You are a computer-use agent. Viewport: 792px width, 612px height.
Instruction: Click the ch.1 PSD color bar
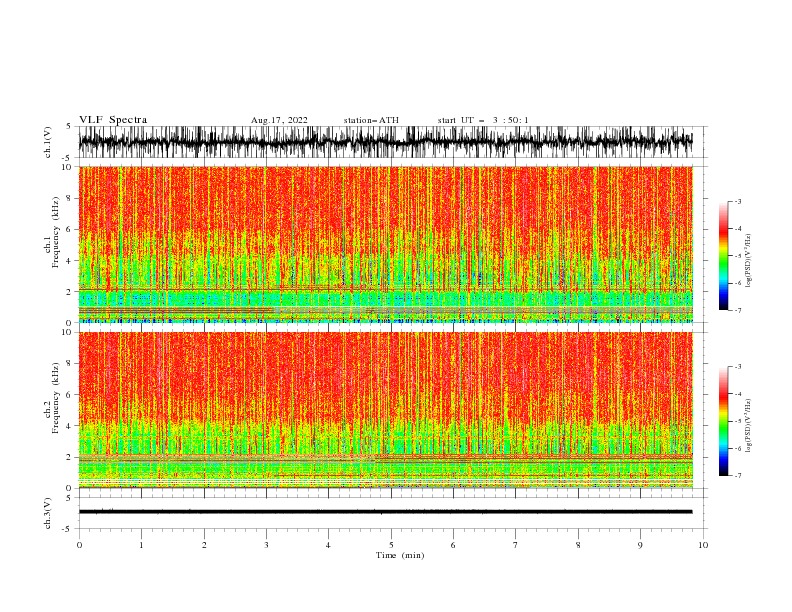pos(723,256)
